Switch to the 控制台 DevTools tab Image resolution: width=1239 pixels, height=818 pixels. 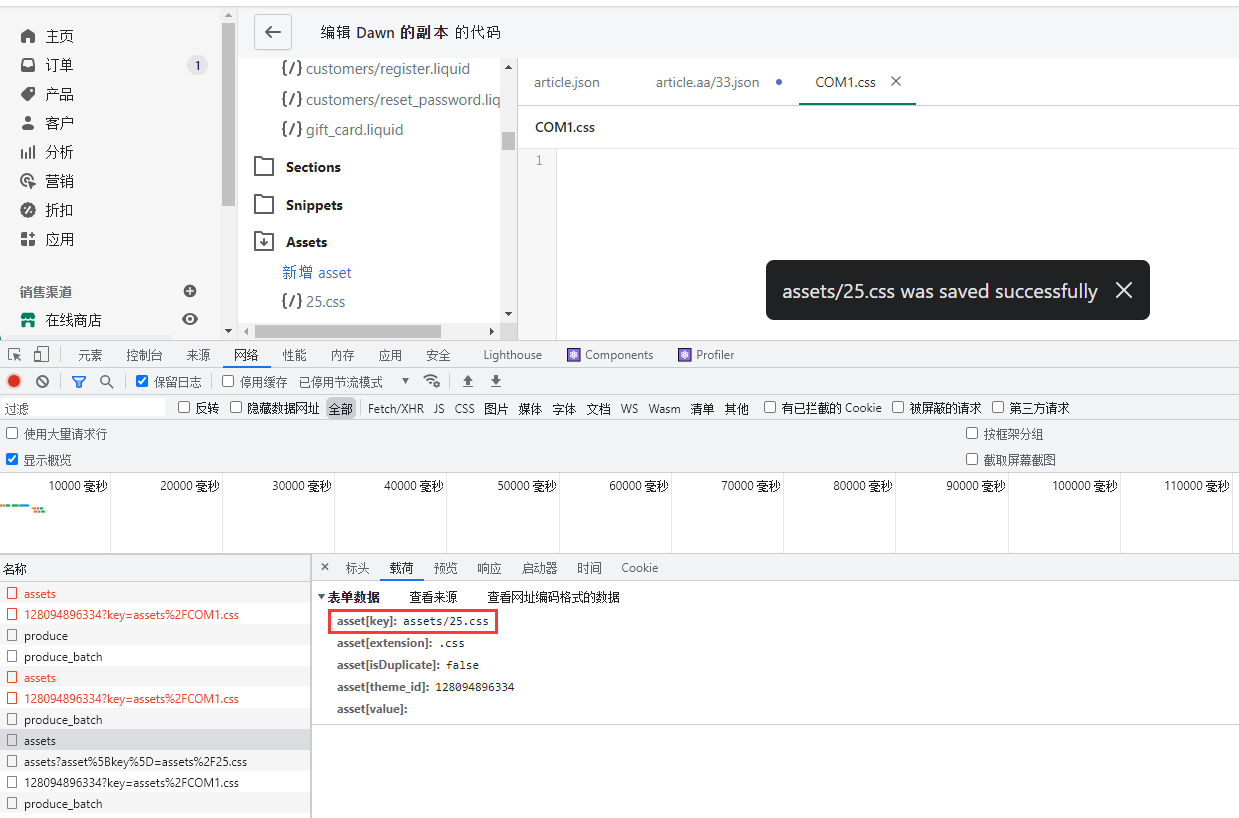coord(144,355)
